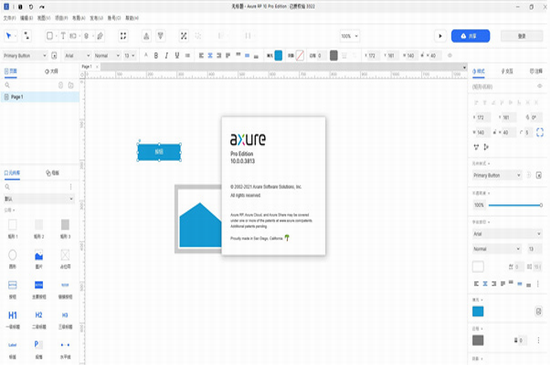The image size is (550, 365).
Task: Add a new page in the Pages pane
Action: (60, 85)
